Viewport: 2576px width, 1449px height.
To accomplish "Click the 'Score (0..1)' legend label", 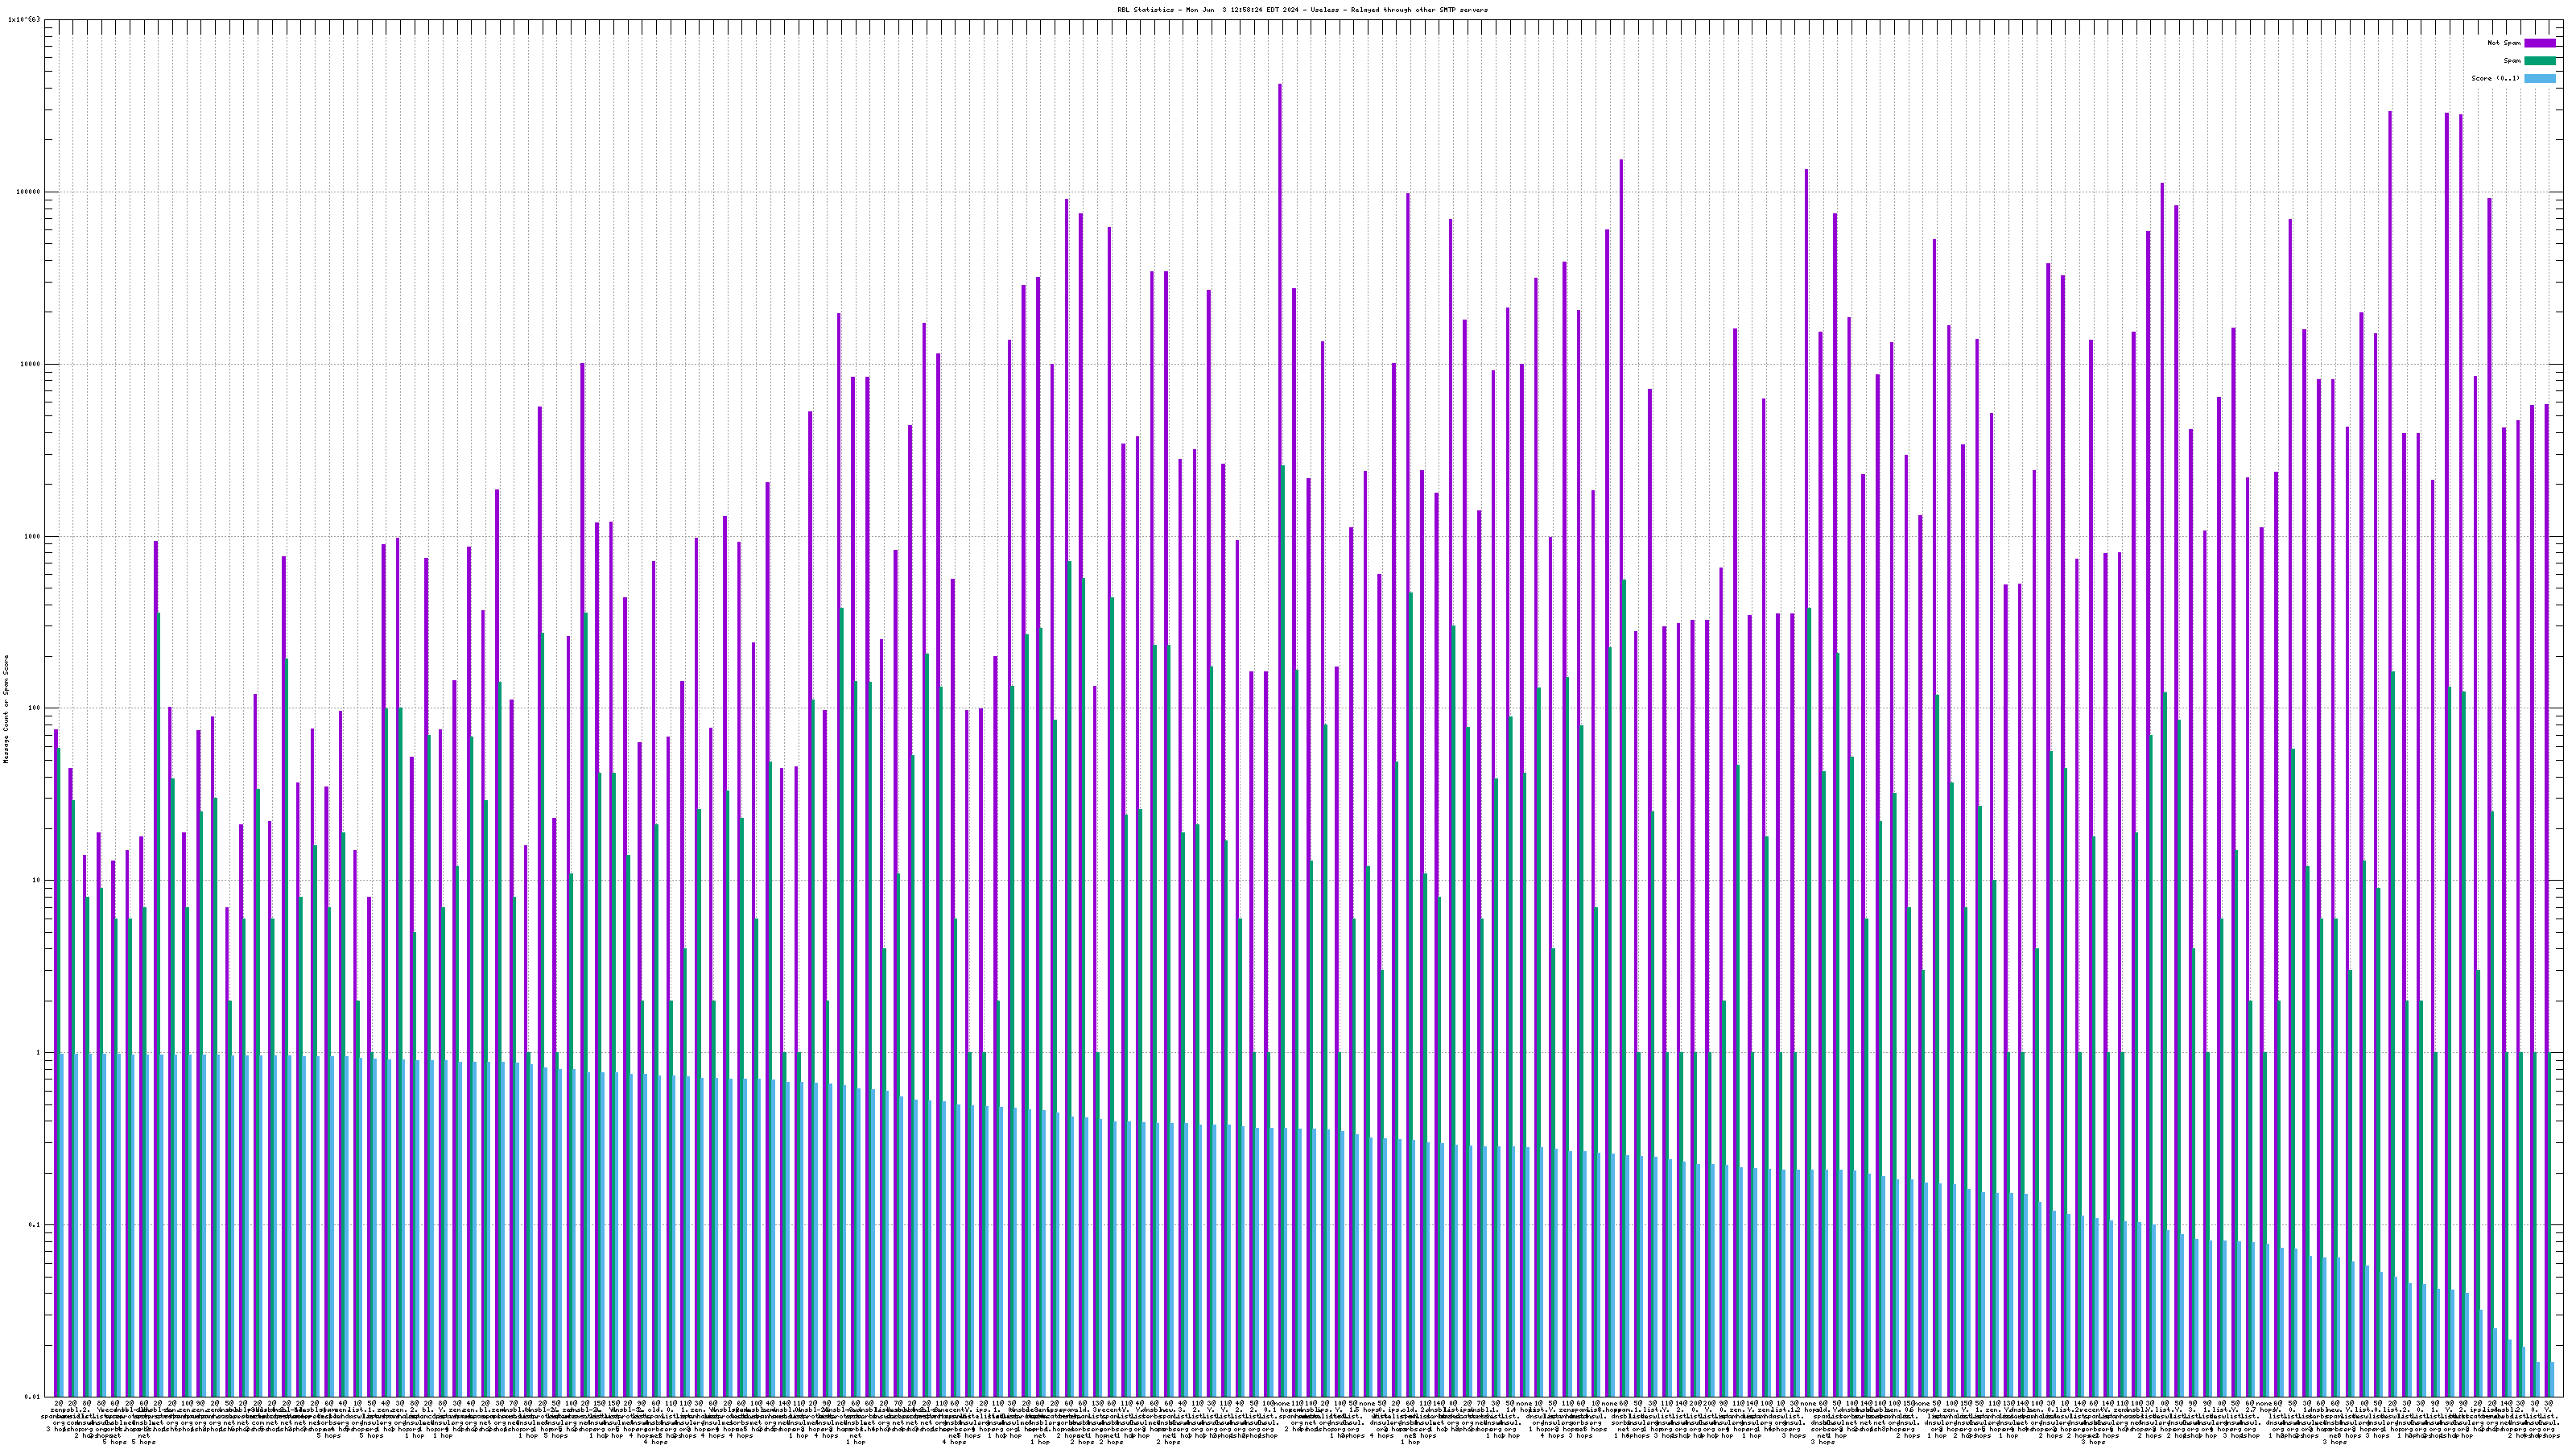I will [2495, 78].
